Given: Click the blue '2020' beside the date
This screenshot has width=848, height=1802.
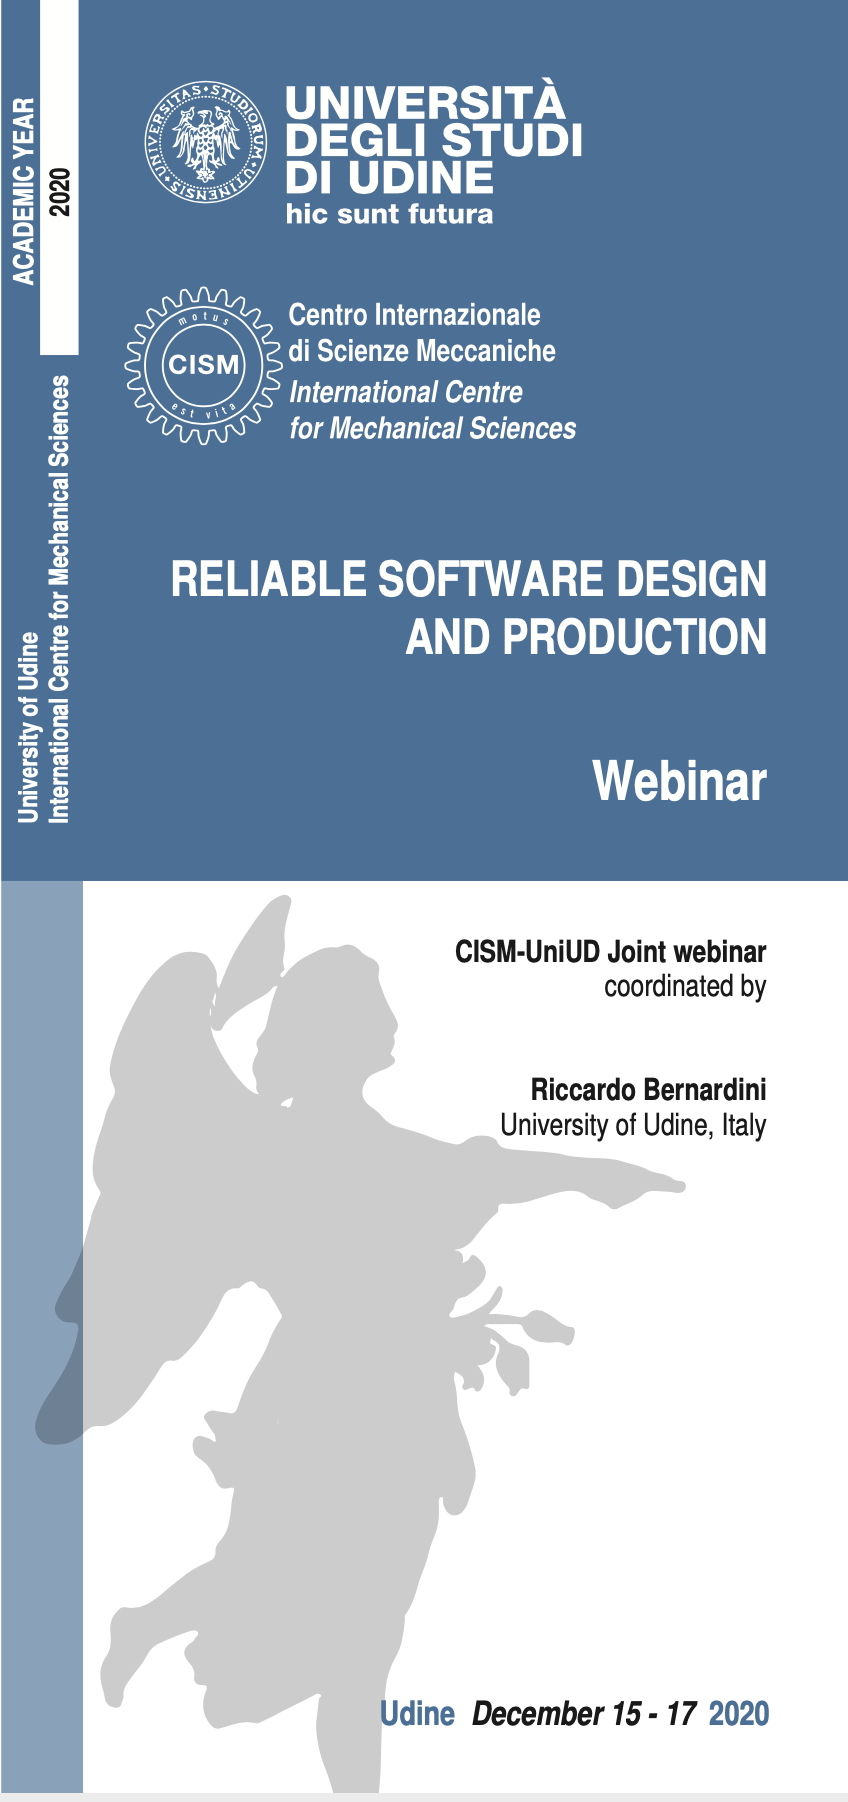Looking at the screenshot, I should click(739, 1713).
